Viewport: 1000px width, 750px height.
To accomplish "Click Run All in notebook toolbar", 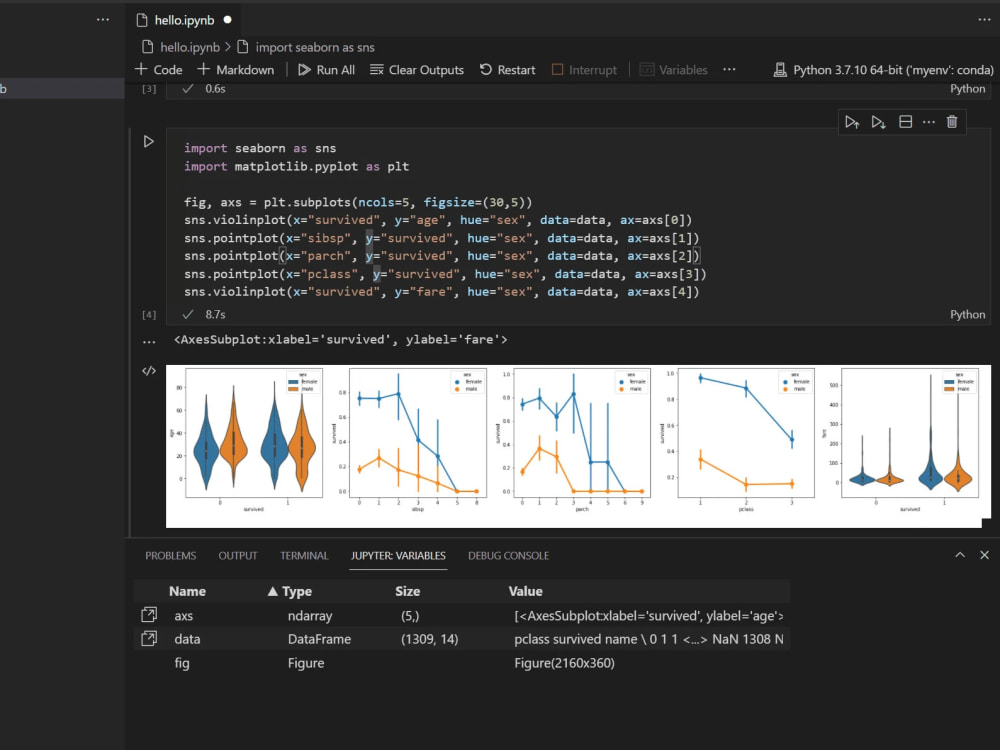I will pyautogui.click(x=327, y=70).
